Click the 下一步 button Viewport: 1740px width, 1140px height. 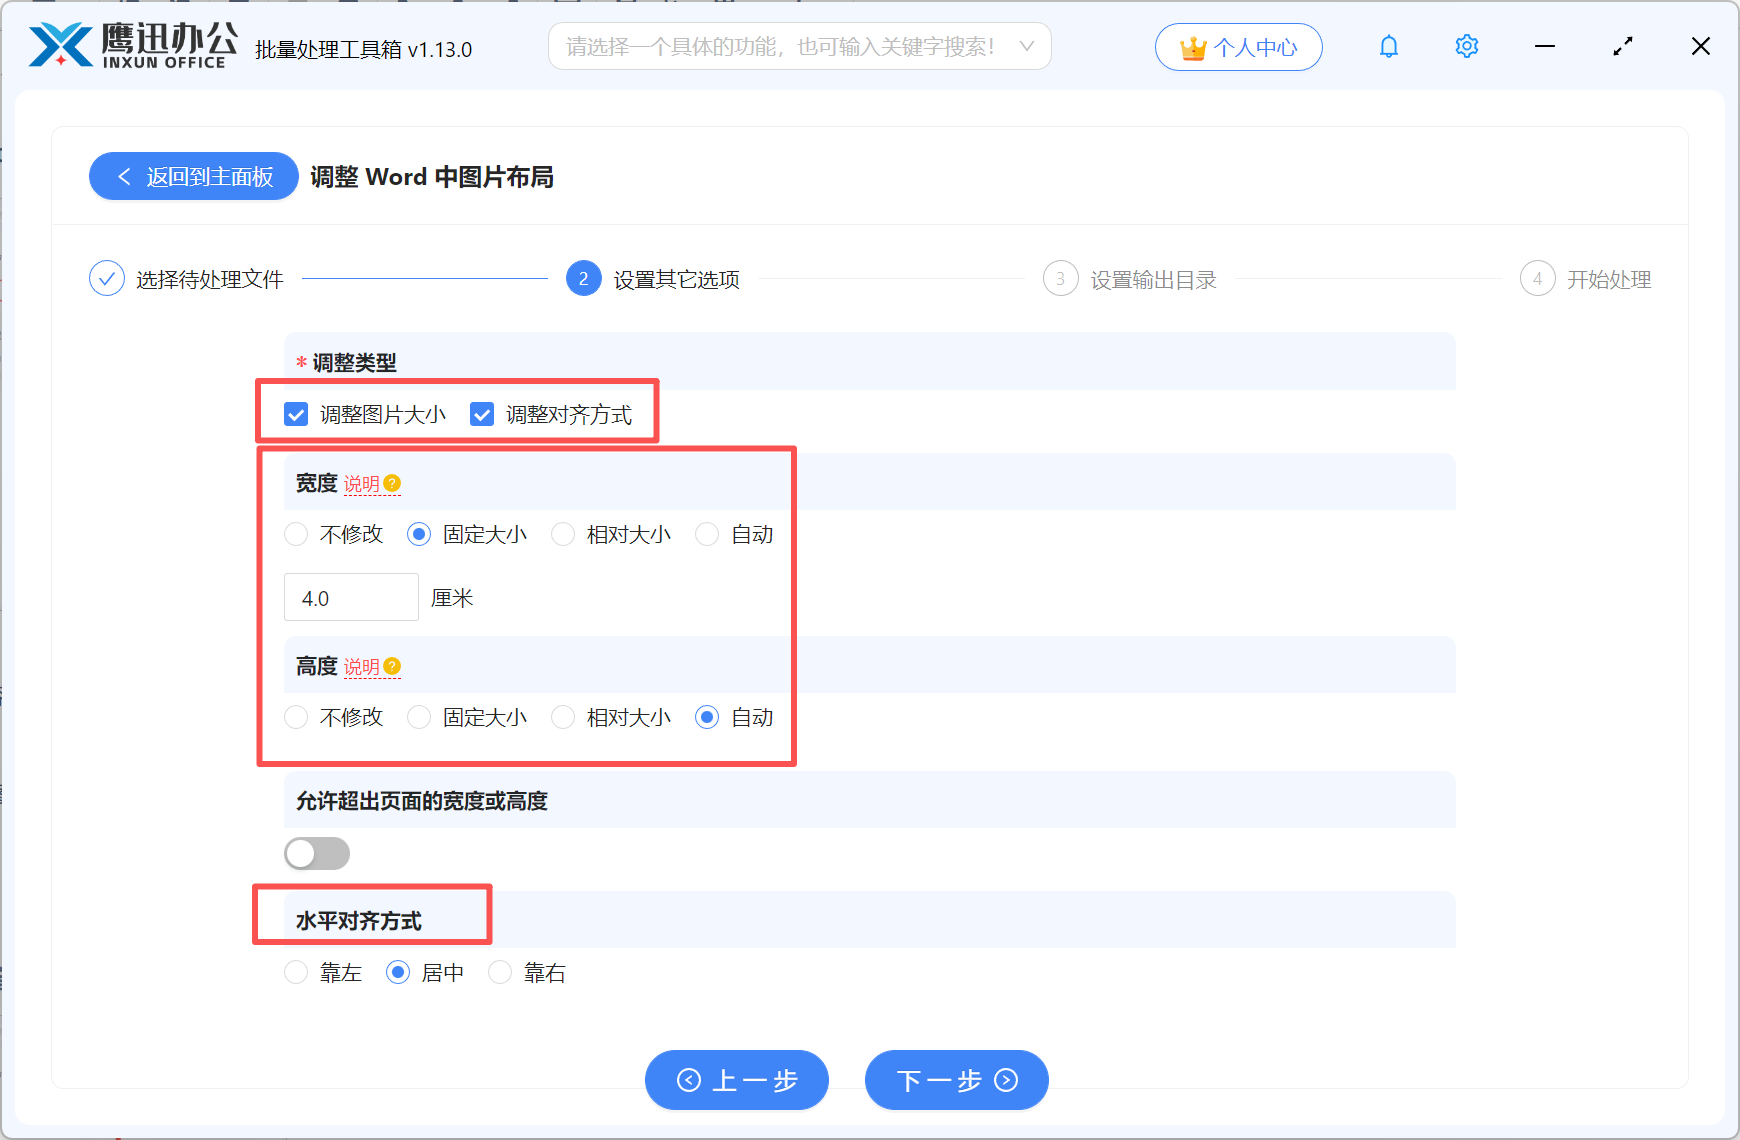pyautogui.click(x=956, y=1080)
